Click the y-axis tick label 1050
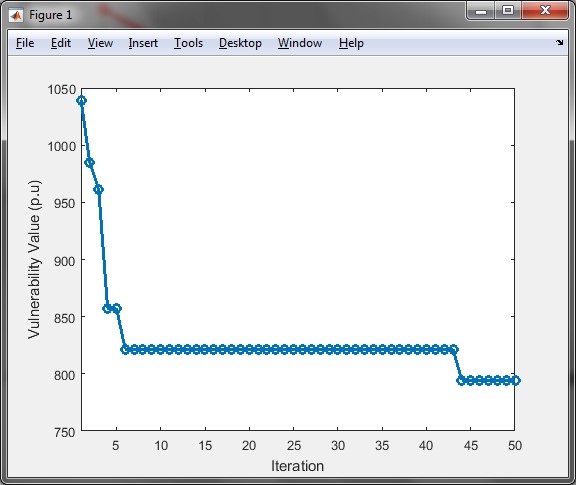 pos(62,89)
